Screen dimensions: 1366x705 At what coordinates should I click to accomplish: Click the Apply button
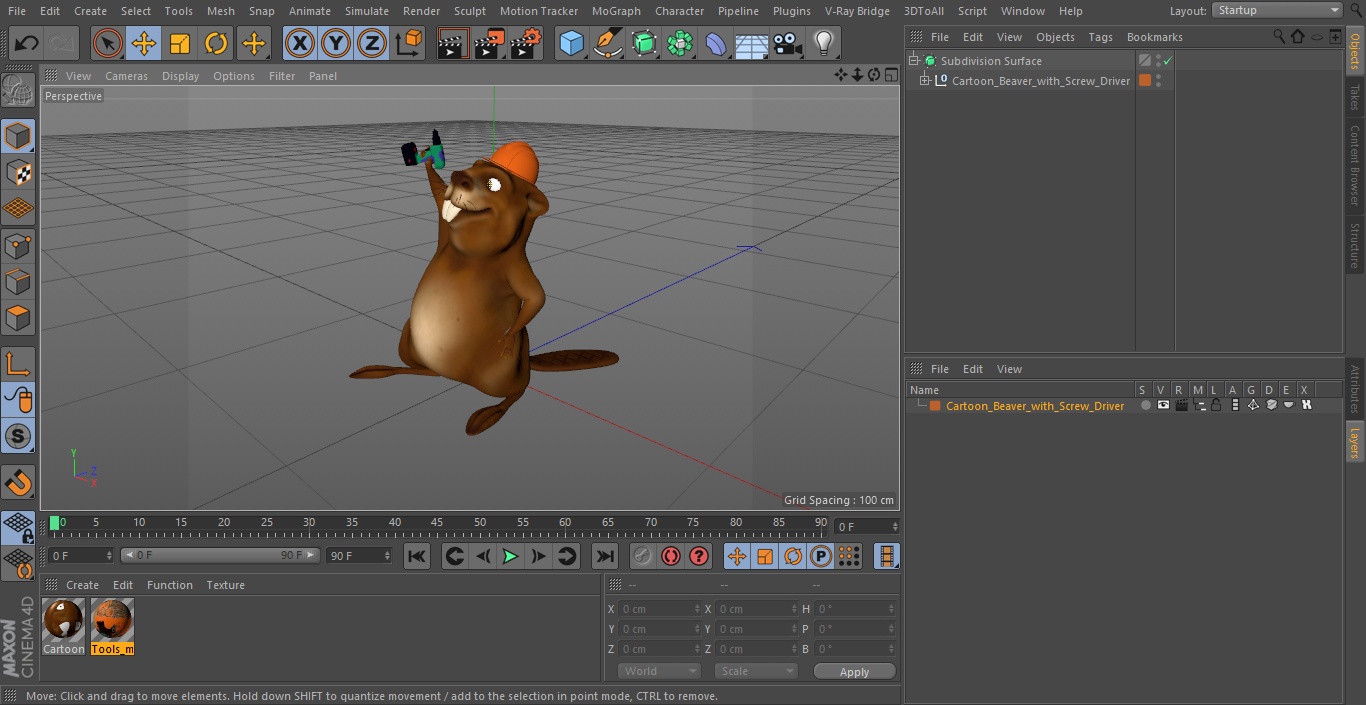[x=854, y=671]
